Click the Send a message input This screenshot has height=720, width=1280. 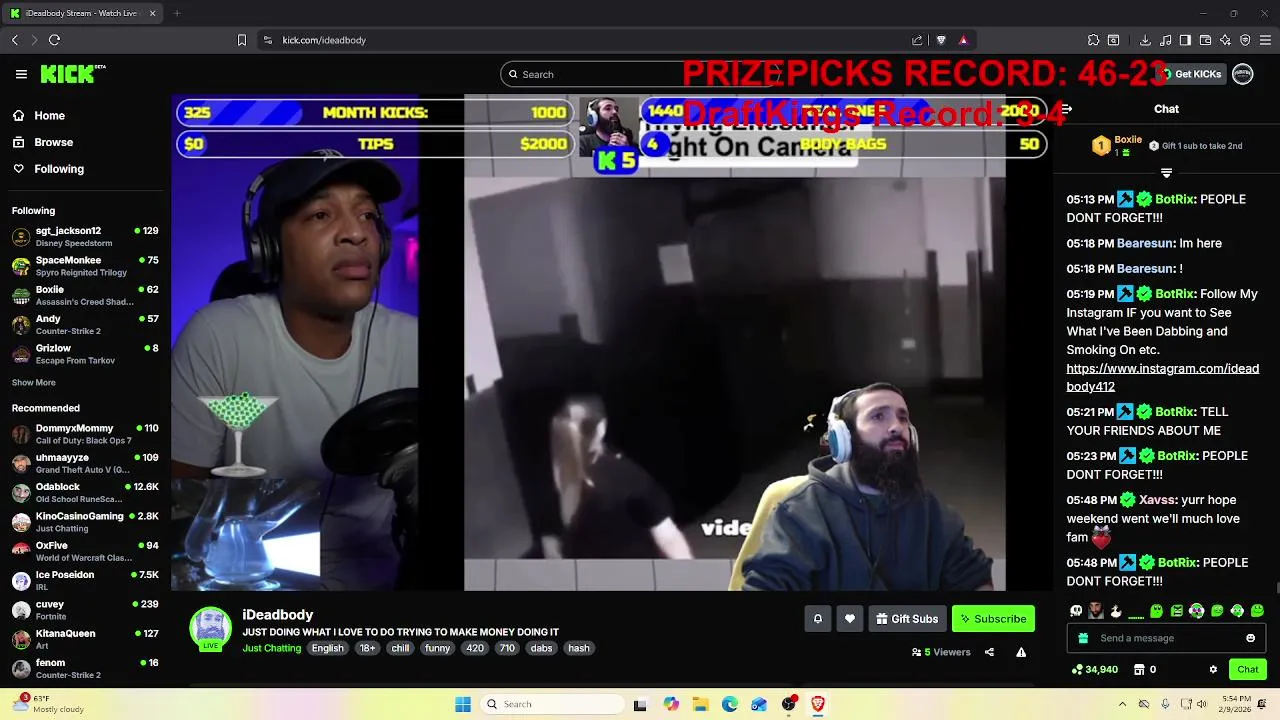1167,638
